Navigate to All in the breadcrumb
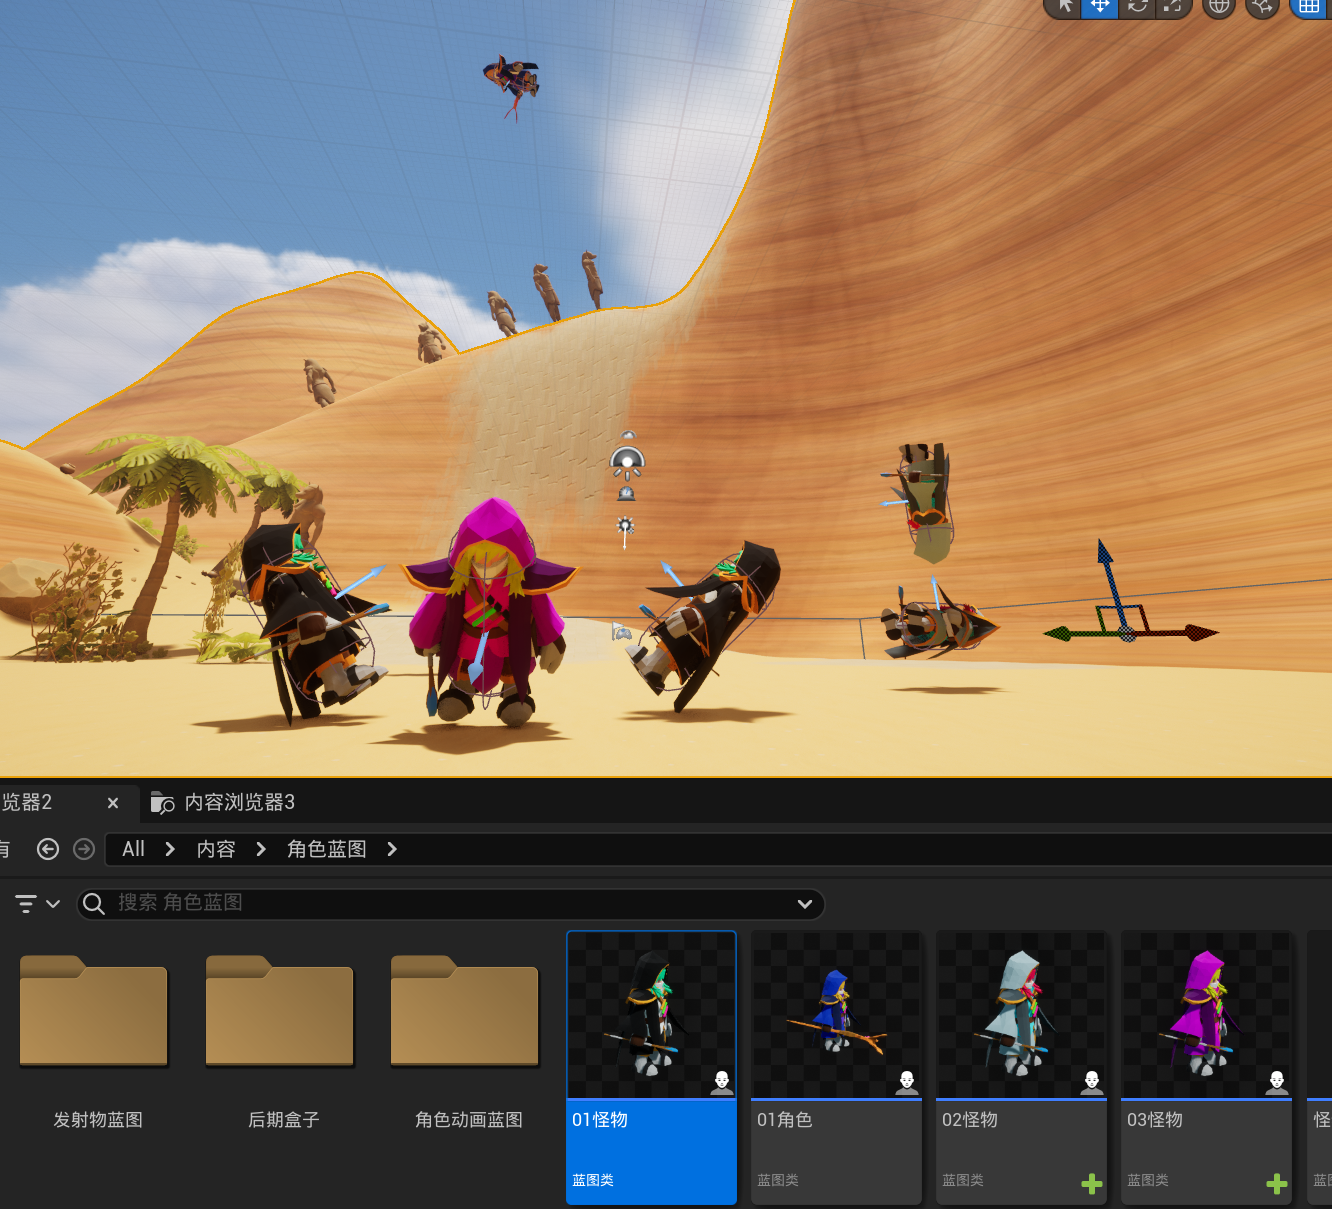Image resolution: width=1332 pixels, height=1209 pixels. click(133, 849)
